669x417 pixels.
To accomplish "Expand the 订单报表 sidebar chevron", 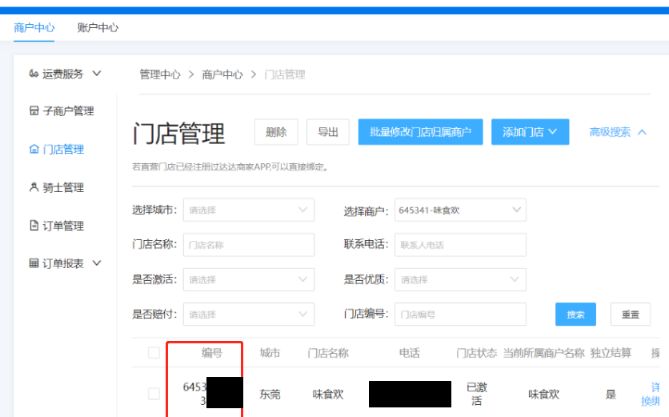I will click(x=97, y=263).
